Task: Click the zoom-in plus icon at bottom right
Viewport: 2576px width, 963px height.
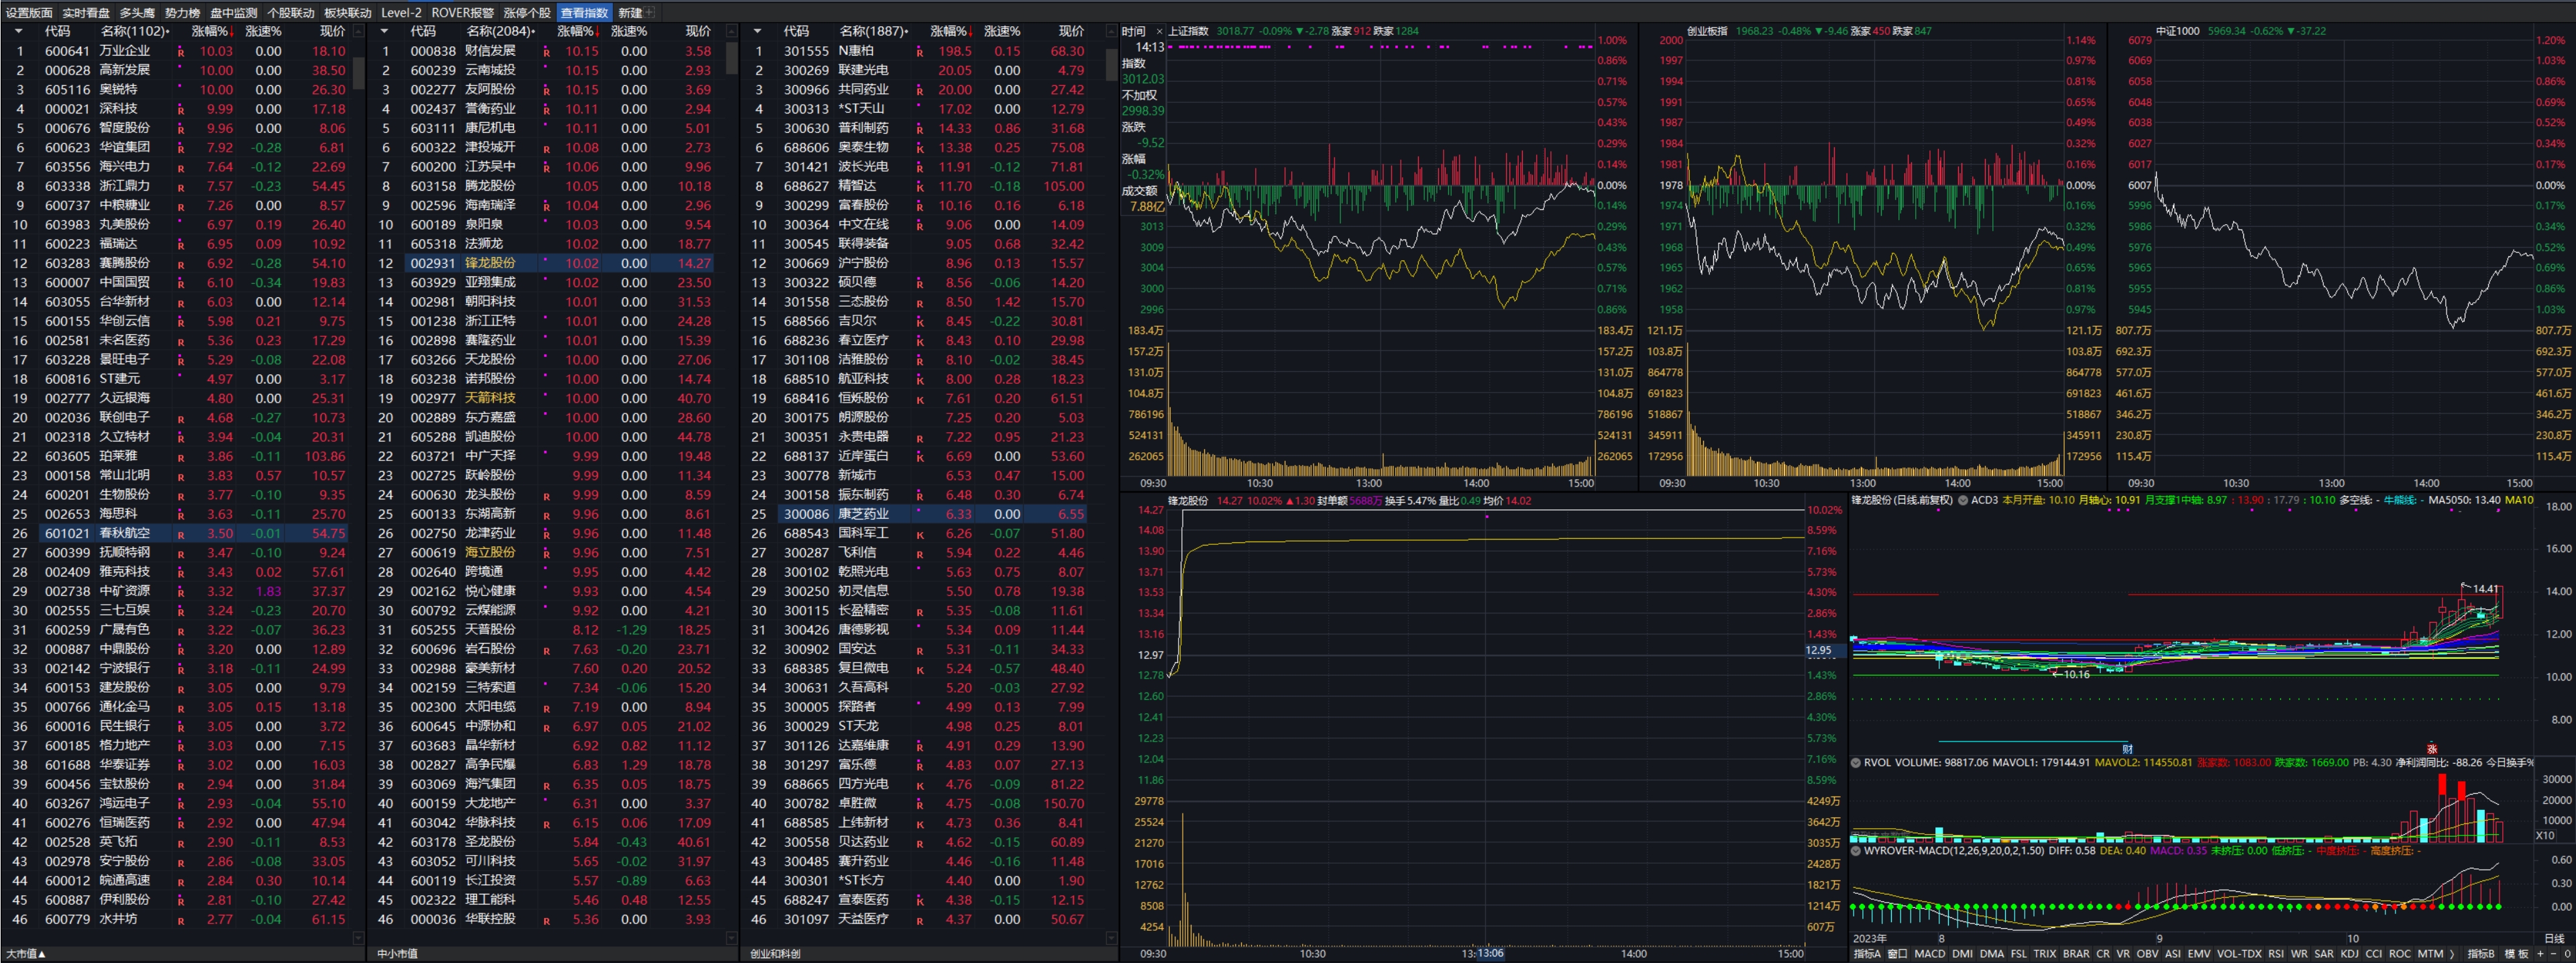Action: [x=2540, y=954]
